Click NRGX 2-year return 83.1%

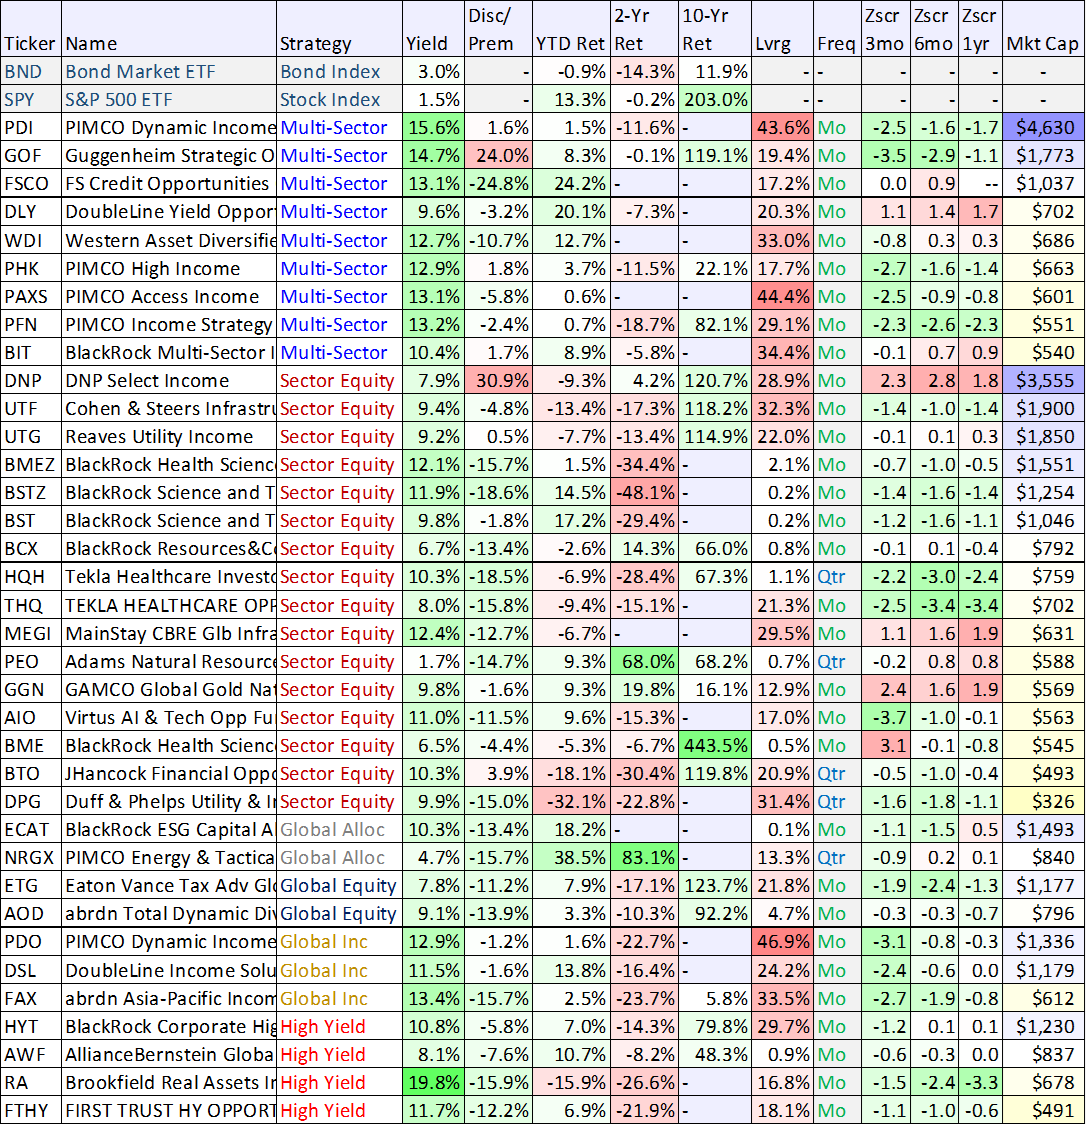point(644,857)
